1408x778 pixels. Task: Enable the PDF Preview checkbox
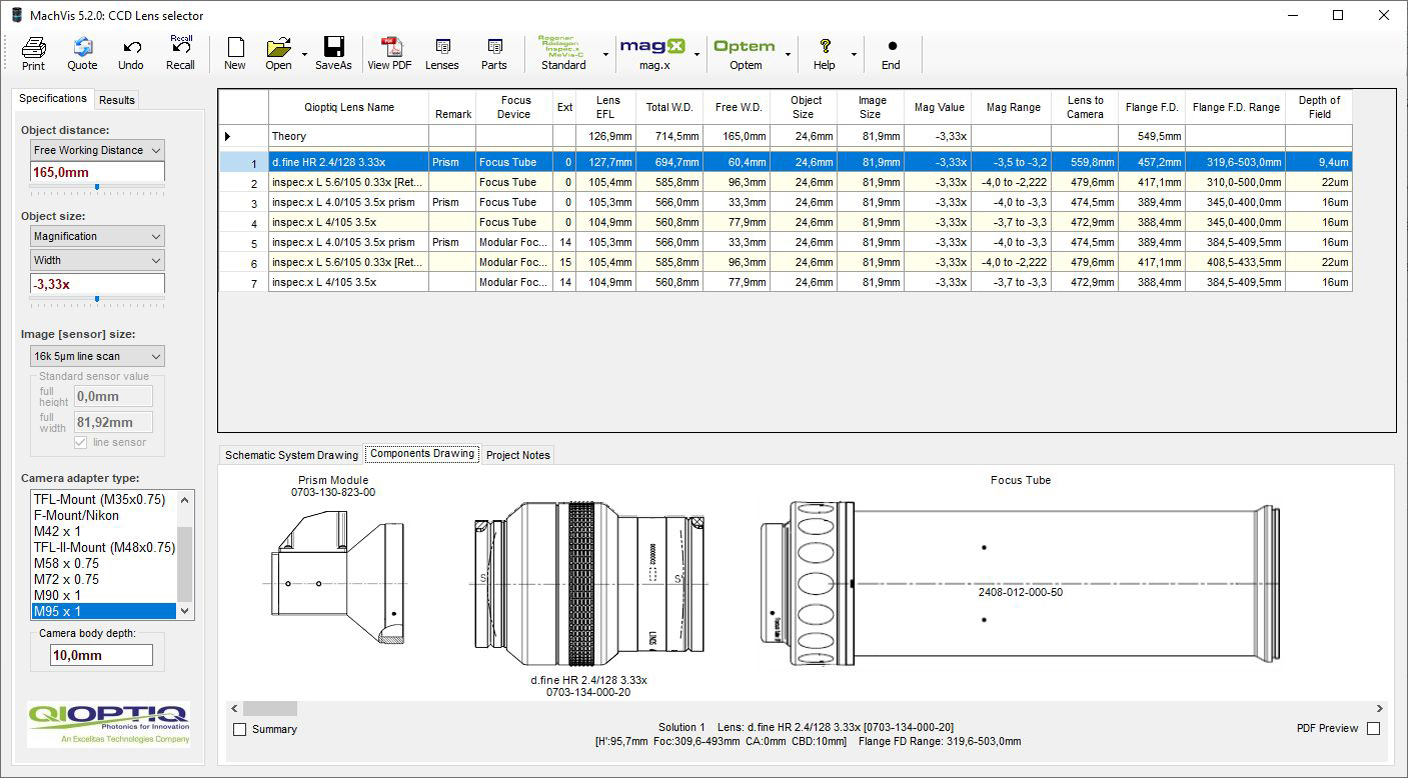(x=1373, y=728)
